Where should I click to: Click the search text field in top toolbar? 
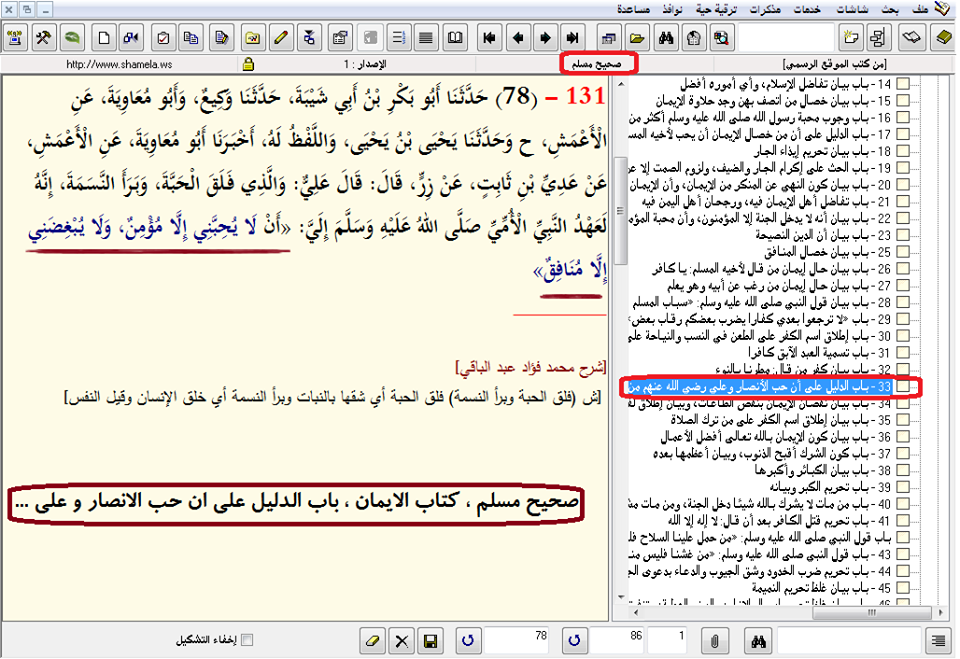(780, 39)
